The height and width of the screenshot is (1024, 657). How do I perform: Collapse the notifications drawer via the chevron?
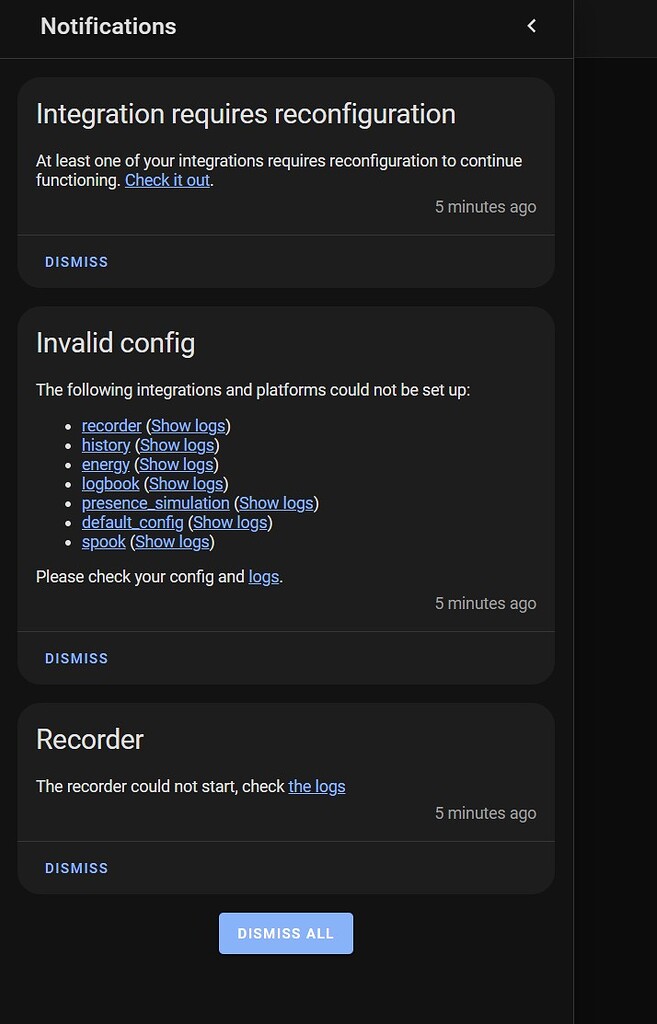pos(531,26)
